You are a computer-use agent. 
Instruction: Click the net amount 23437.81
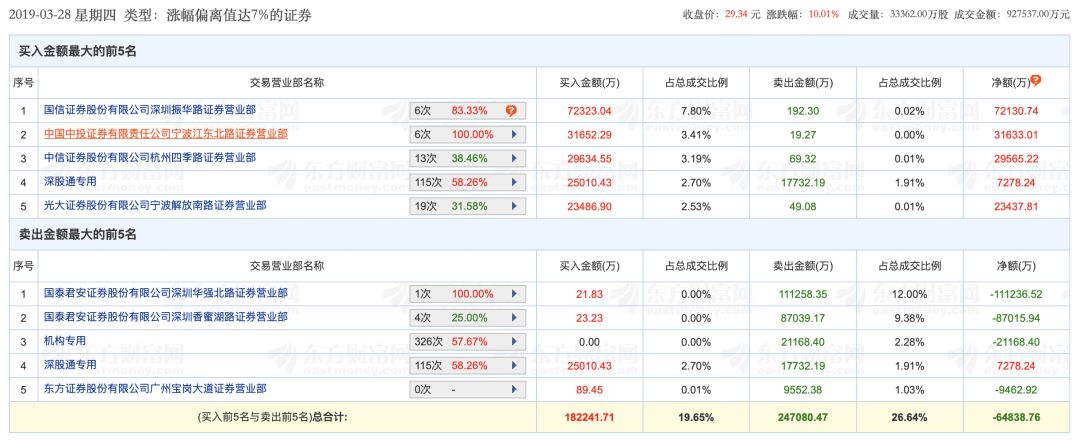pos(1016,206)
